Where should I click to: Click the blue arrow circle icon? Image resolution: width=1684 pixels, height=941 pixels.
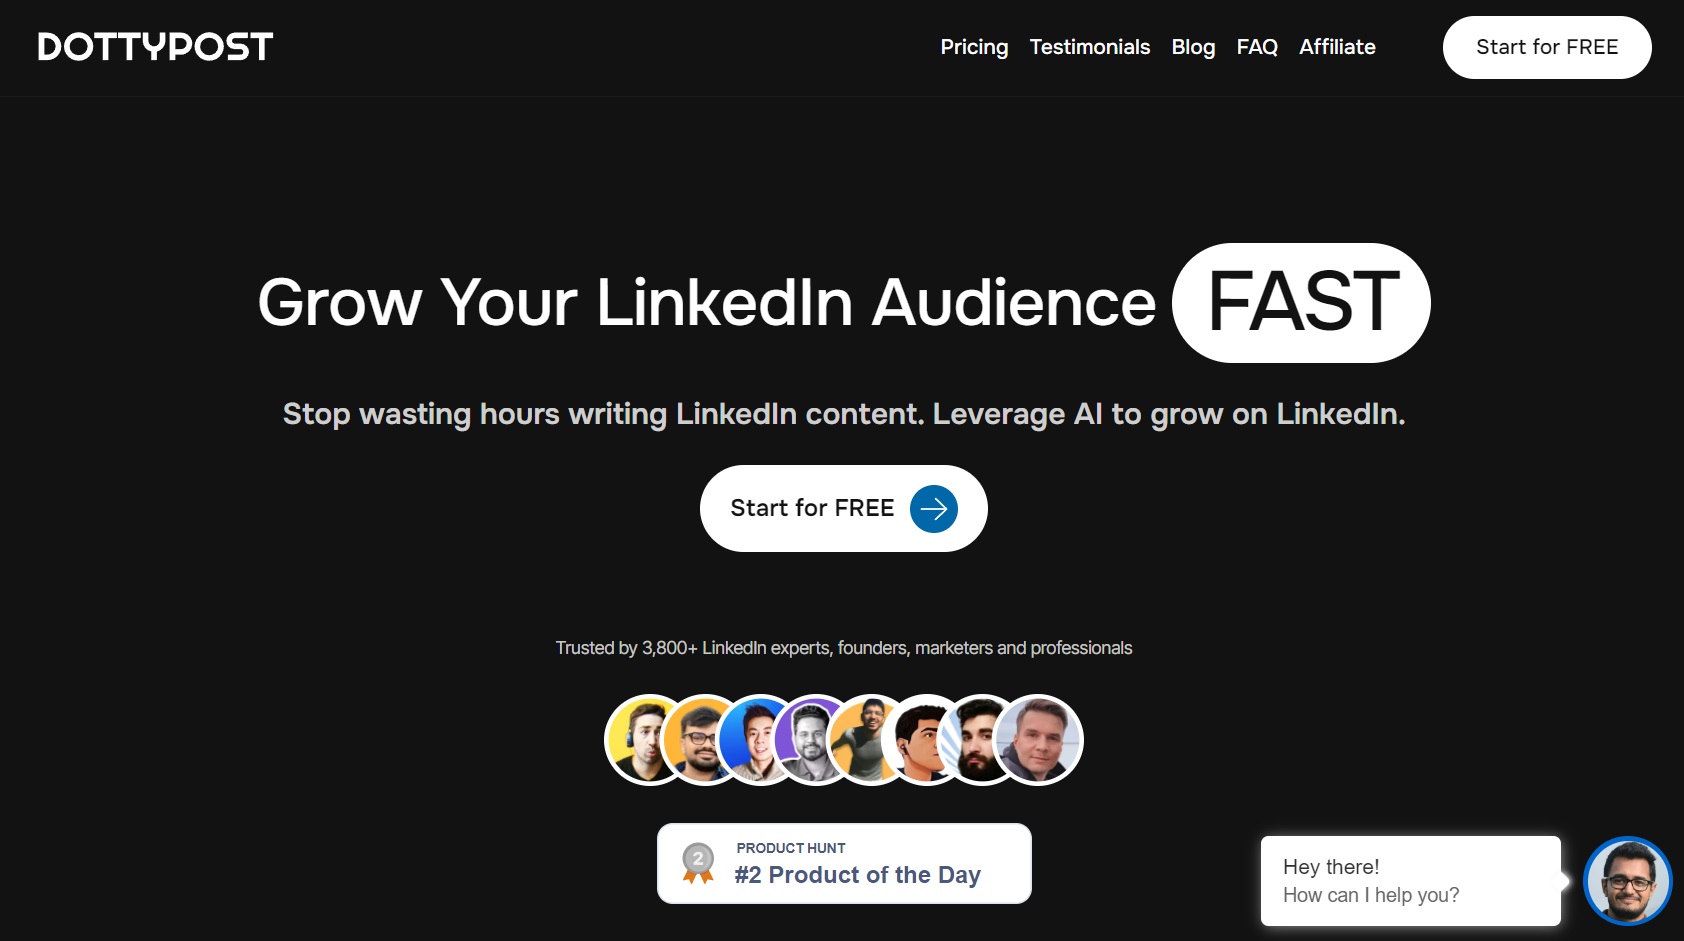[x=933, y=509]
